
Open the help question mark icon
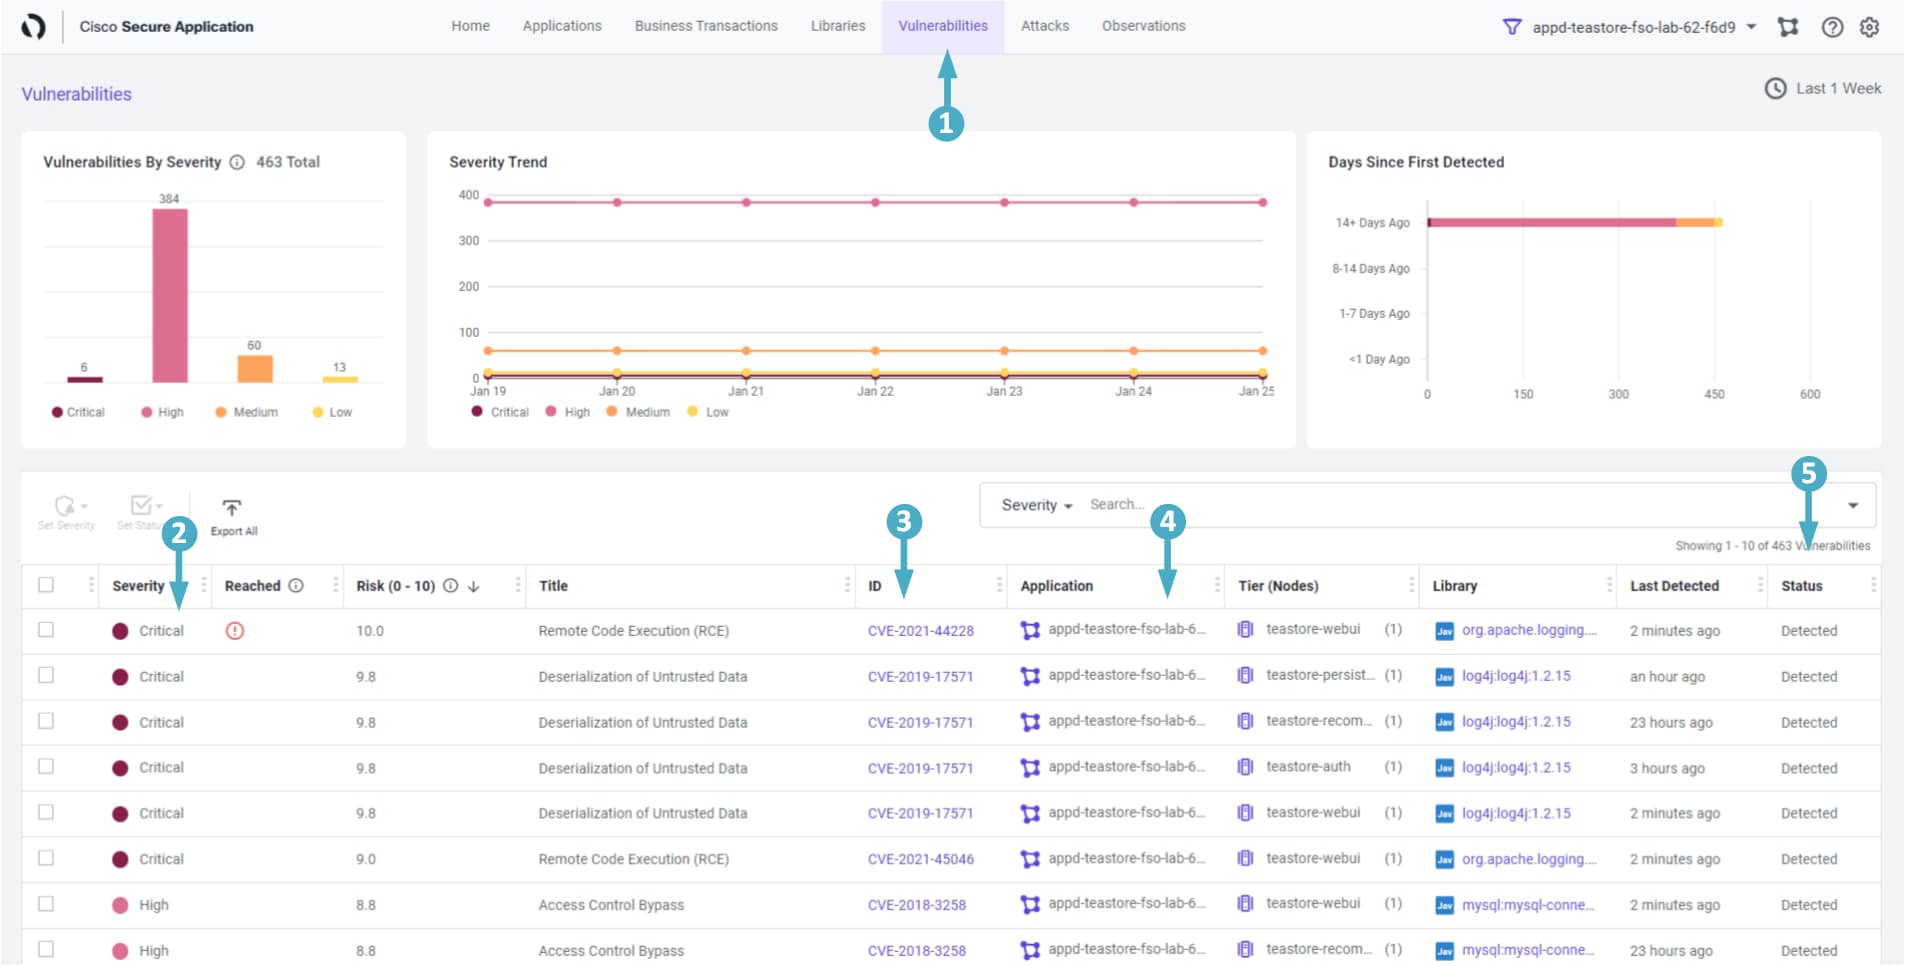coord(1832,28)
